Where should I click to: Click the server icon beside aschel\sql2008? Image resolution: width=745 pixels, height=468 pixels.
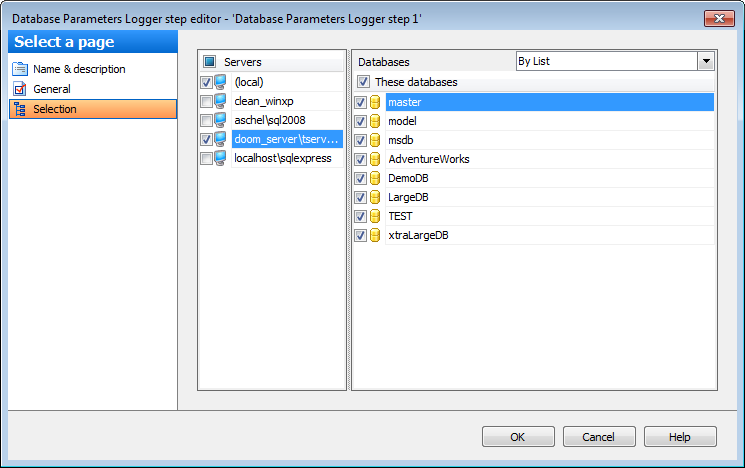point(220,120)
